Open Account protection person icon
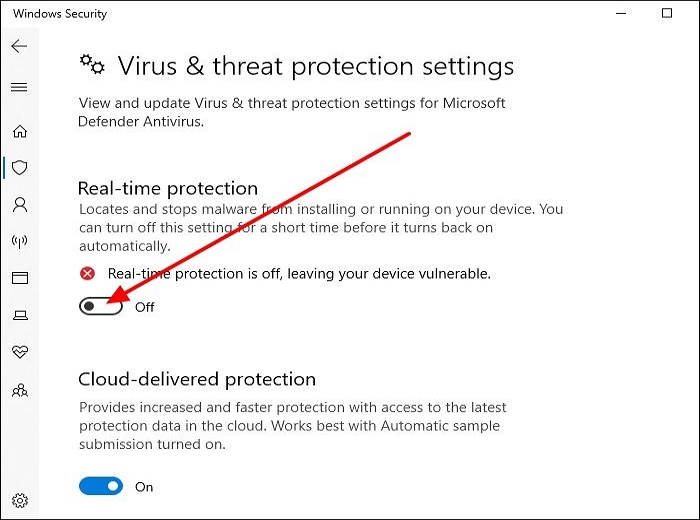700x520 pixels. coord(19,205)
